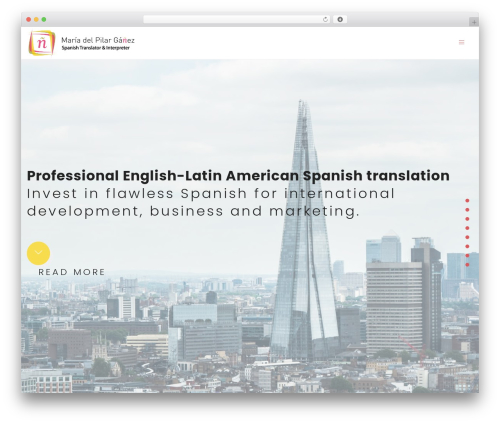Screen dimensions: 500x423
Task: Go to third section navigation dot
Action: point(467,219)
